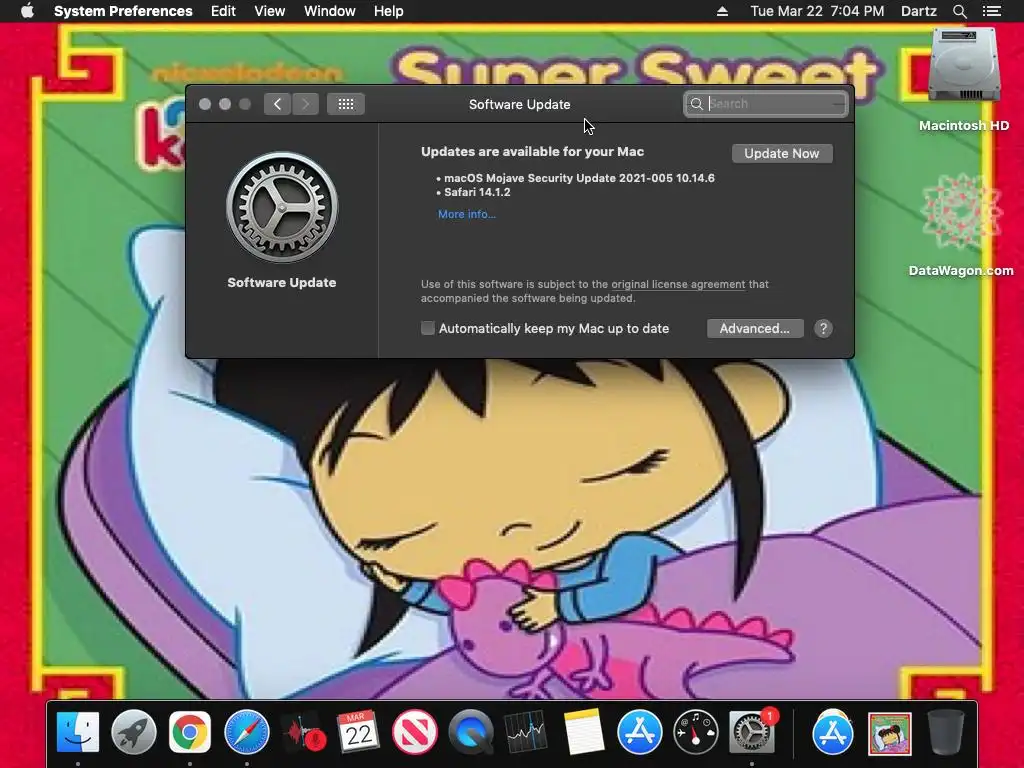Launch Google Chrome from the Dock

tap(190, 732)
